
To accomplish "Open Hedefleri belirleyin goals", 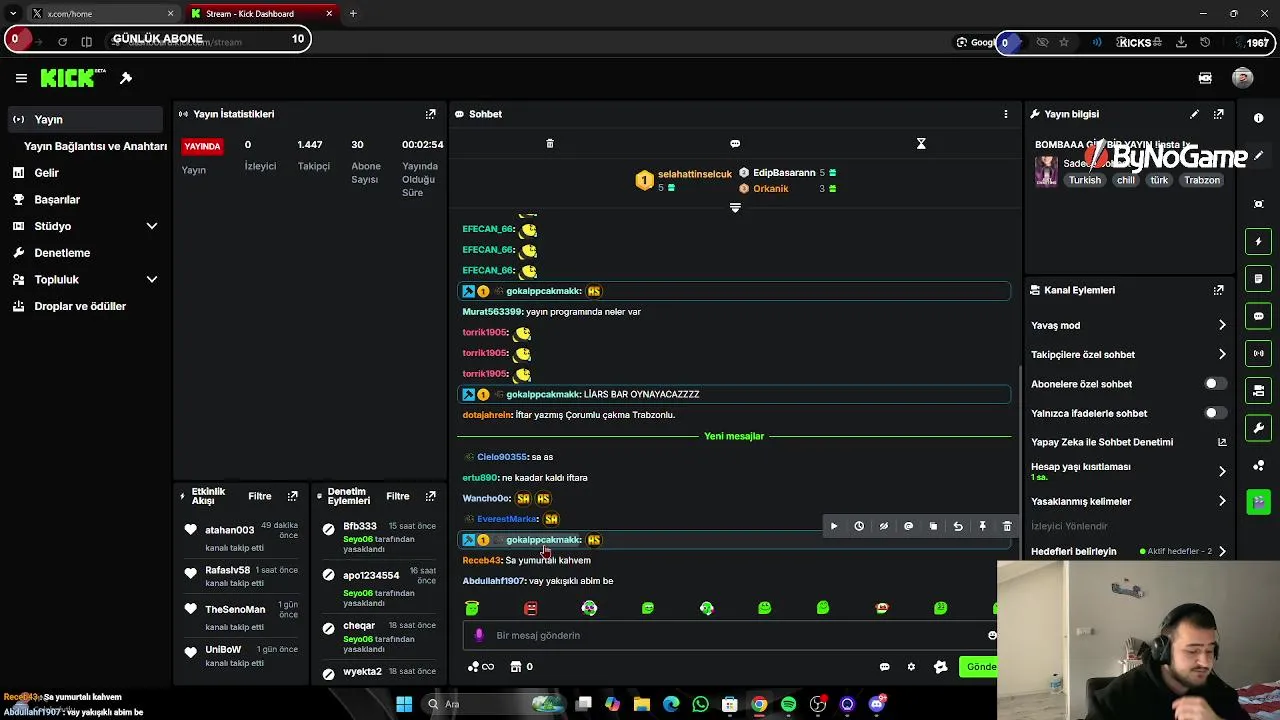I will pyautogui.click(x=1129, y=551).
